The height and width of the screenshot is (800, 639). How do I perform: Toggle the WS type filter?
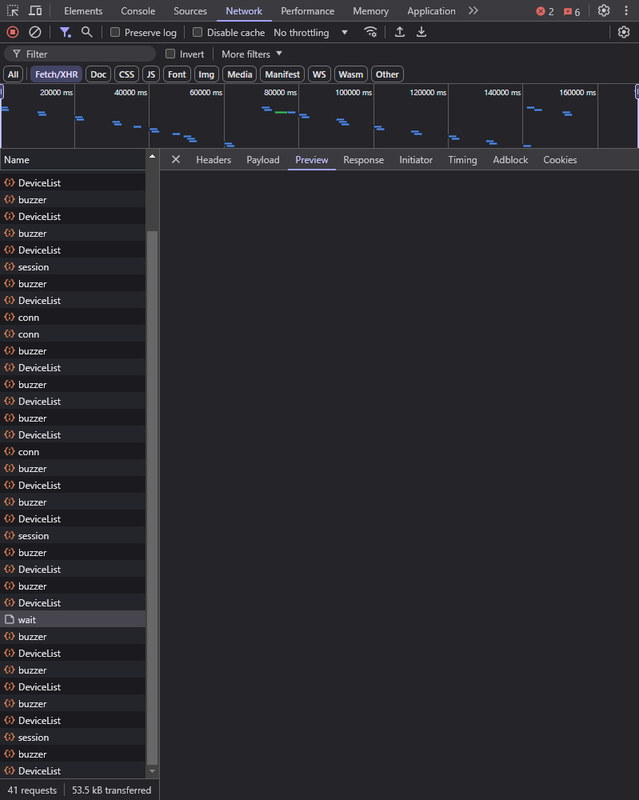click(319, 74)
